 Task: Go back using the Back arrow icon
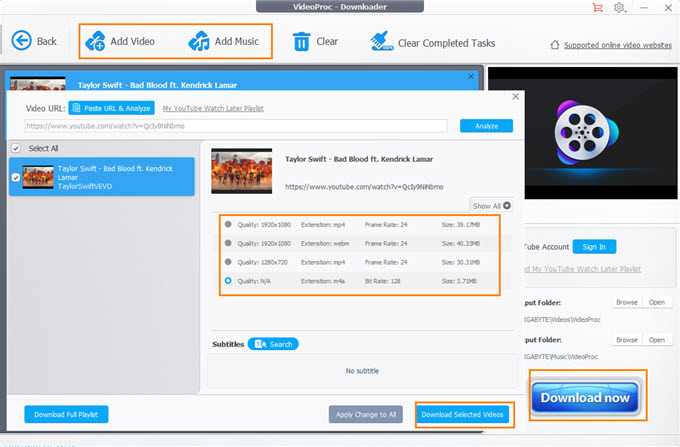tap(21, 41)
